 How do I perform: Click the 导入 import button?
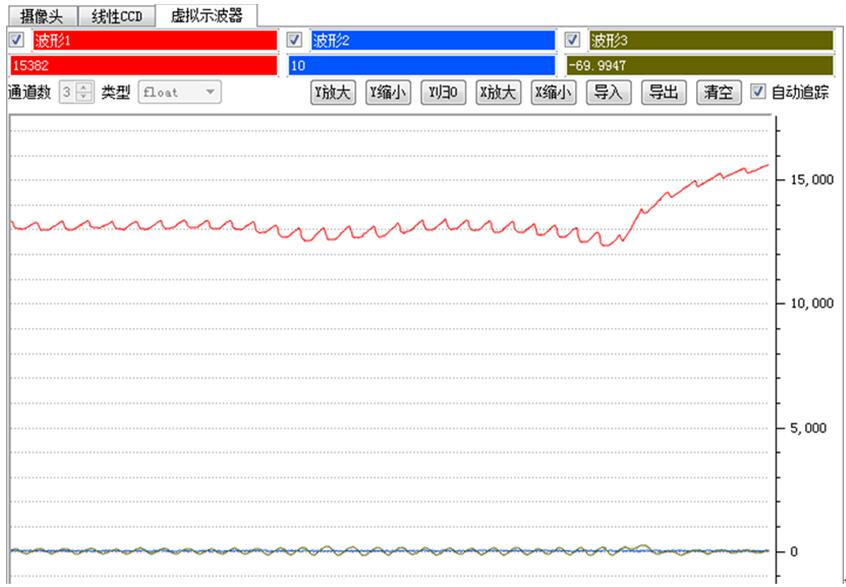[x=609, y=92]
